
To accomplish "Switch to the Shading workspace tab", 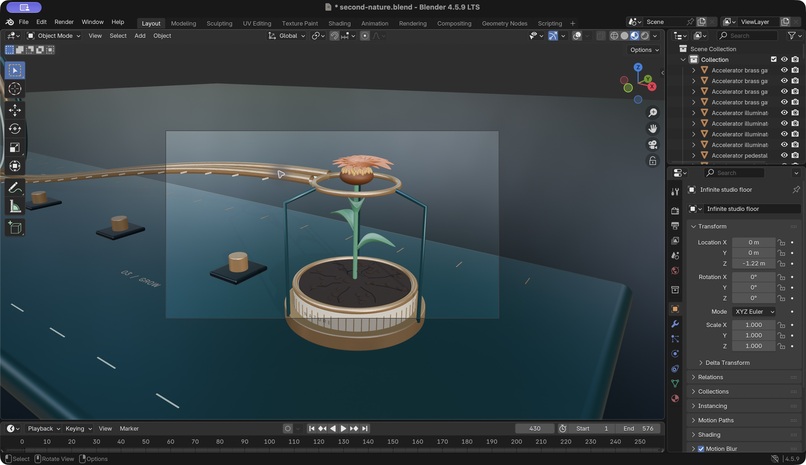I will [339, 24].
